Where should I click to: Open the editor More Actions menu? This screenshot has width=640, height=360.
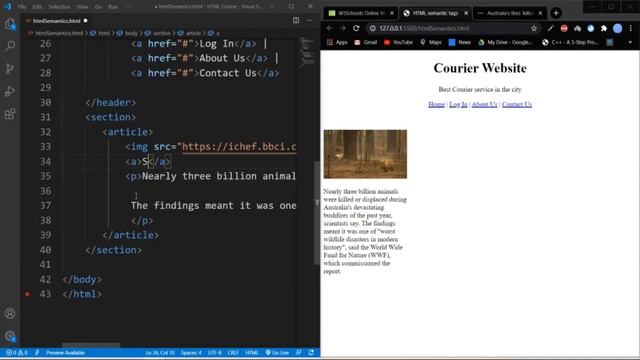coord(309,20)
